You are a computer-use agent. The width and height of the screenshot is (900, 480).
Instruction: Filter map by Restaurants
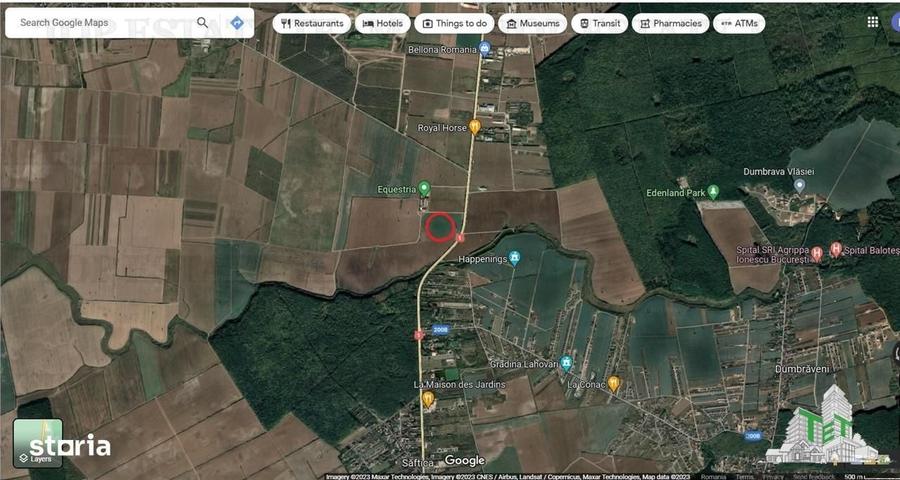coord(312,24)
